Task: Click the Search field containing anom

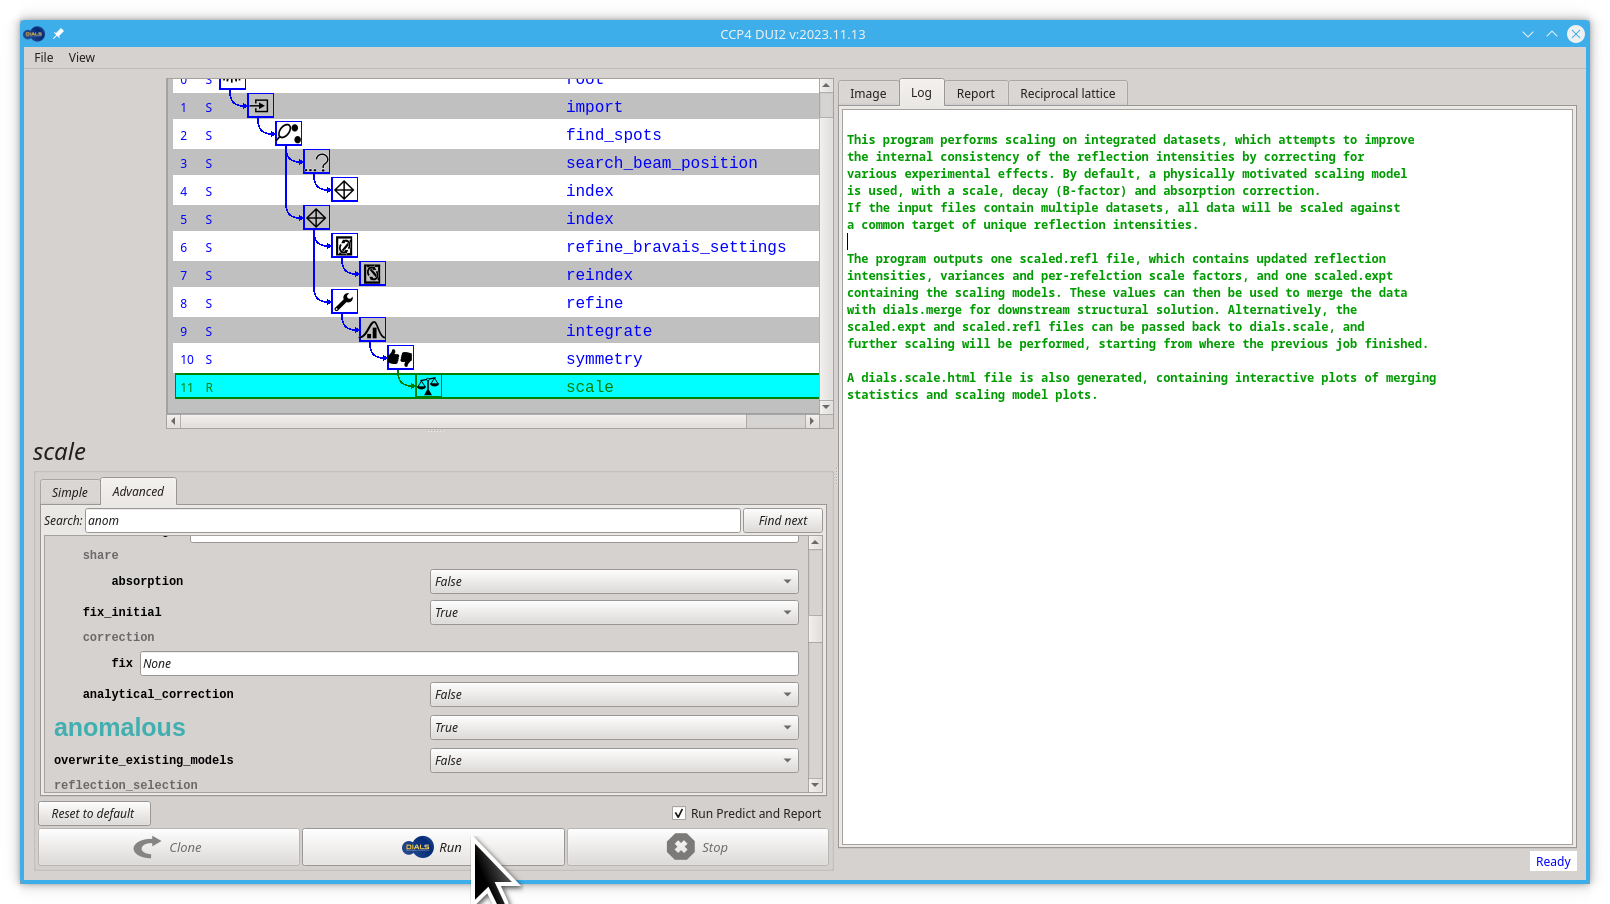Action: click(413, 520)
